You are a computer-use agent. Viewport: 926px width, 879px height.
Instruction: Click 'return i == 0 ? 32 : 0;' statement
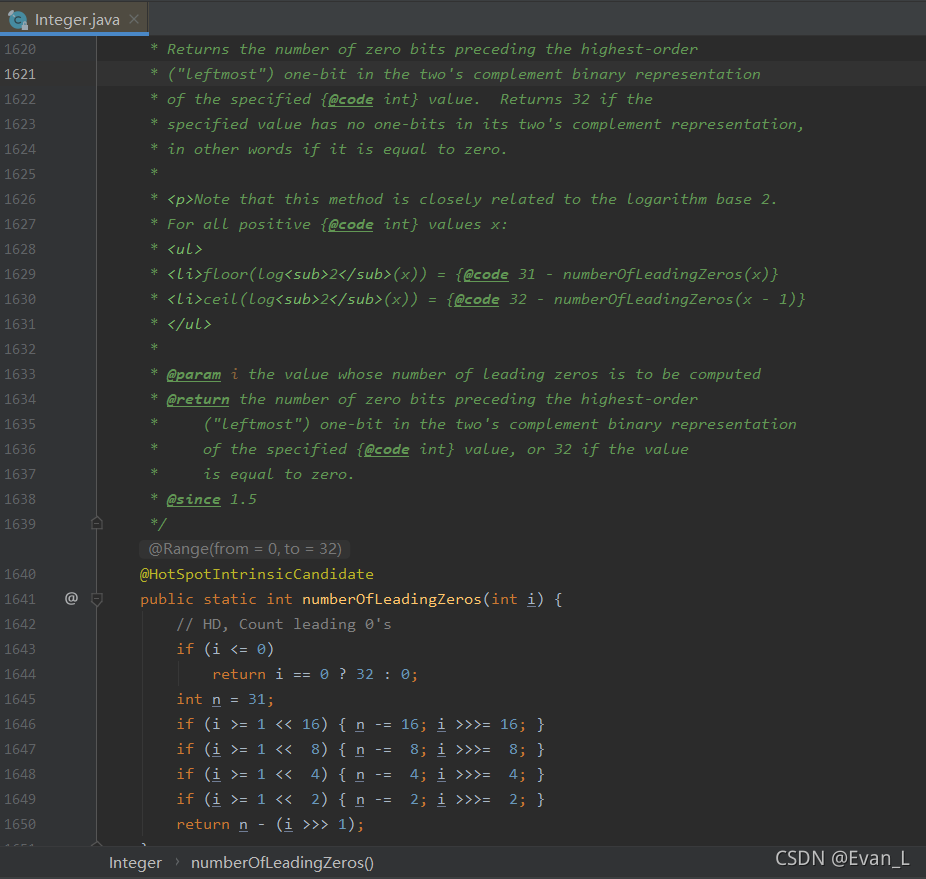(x=315, y=675)
